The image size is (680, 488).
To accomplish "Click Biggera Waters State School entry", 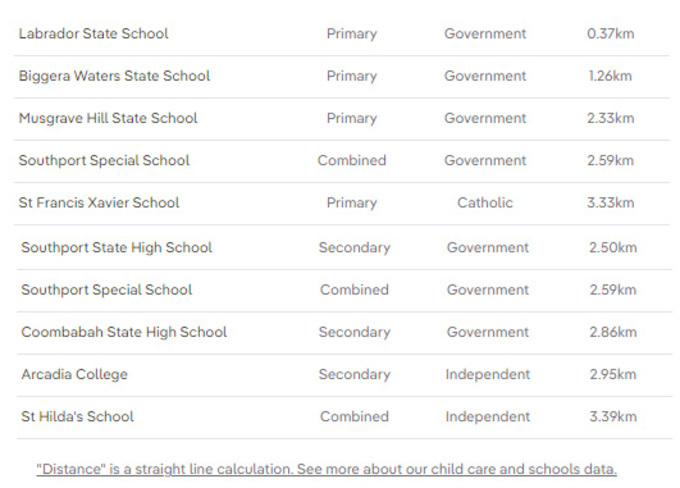I will (x=114, y=76).
